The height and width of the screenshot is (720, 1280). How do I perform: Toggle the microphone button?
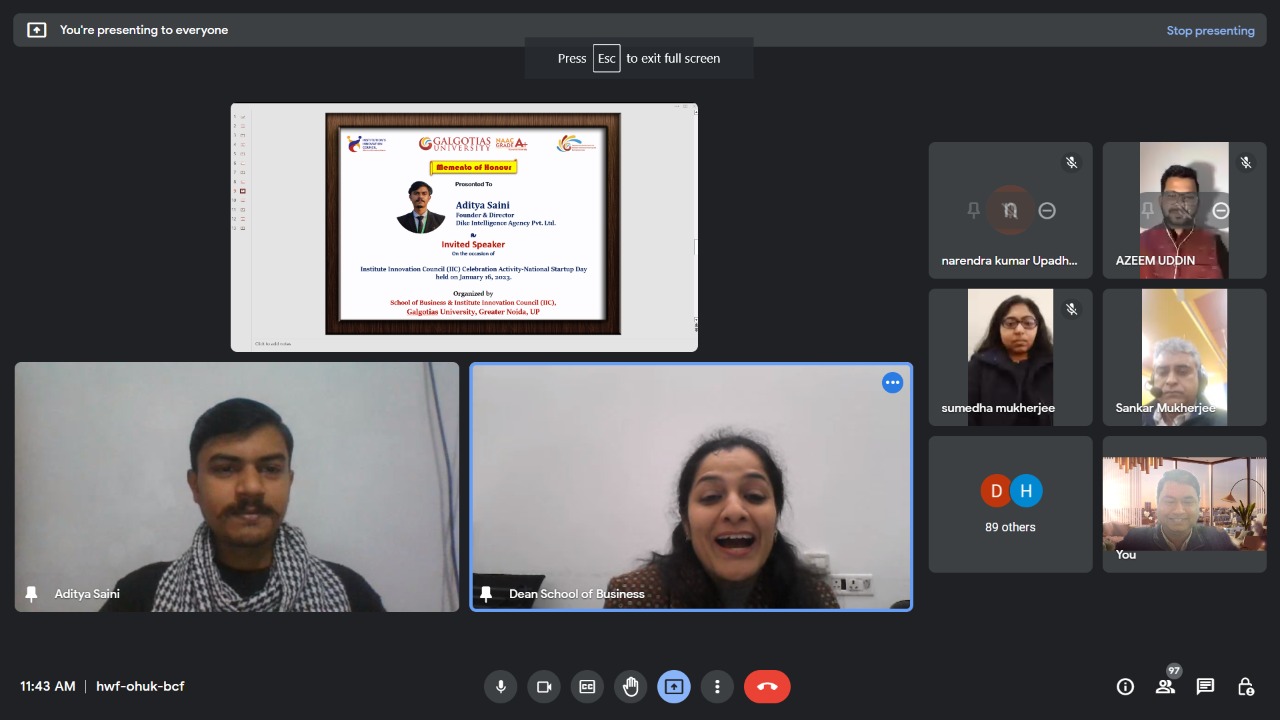coord(501,687)
